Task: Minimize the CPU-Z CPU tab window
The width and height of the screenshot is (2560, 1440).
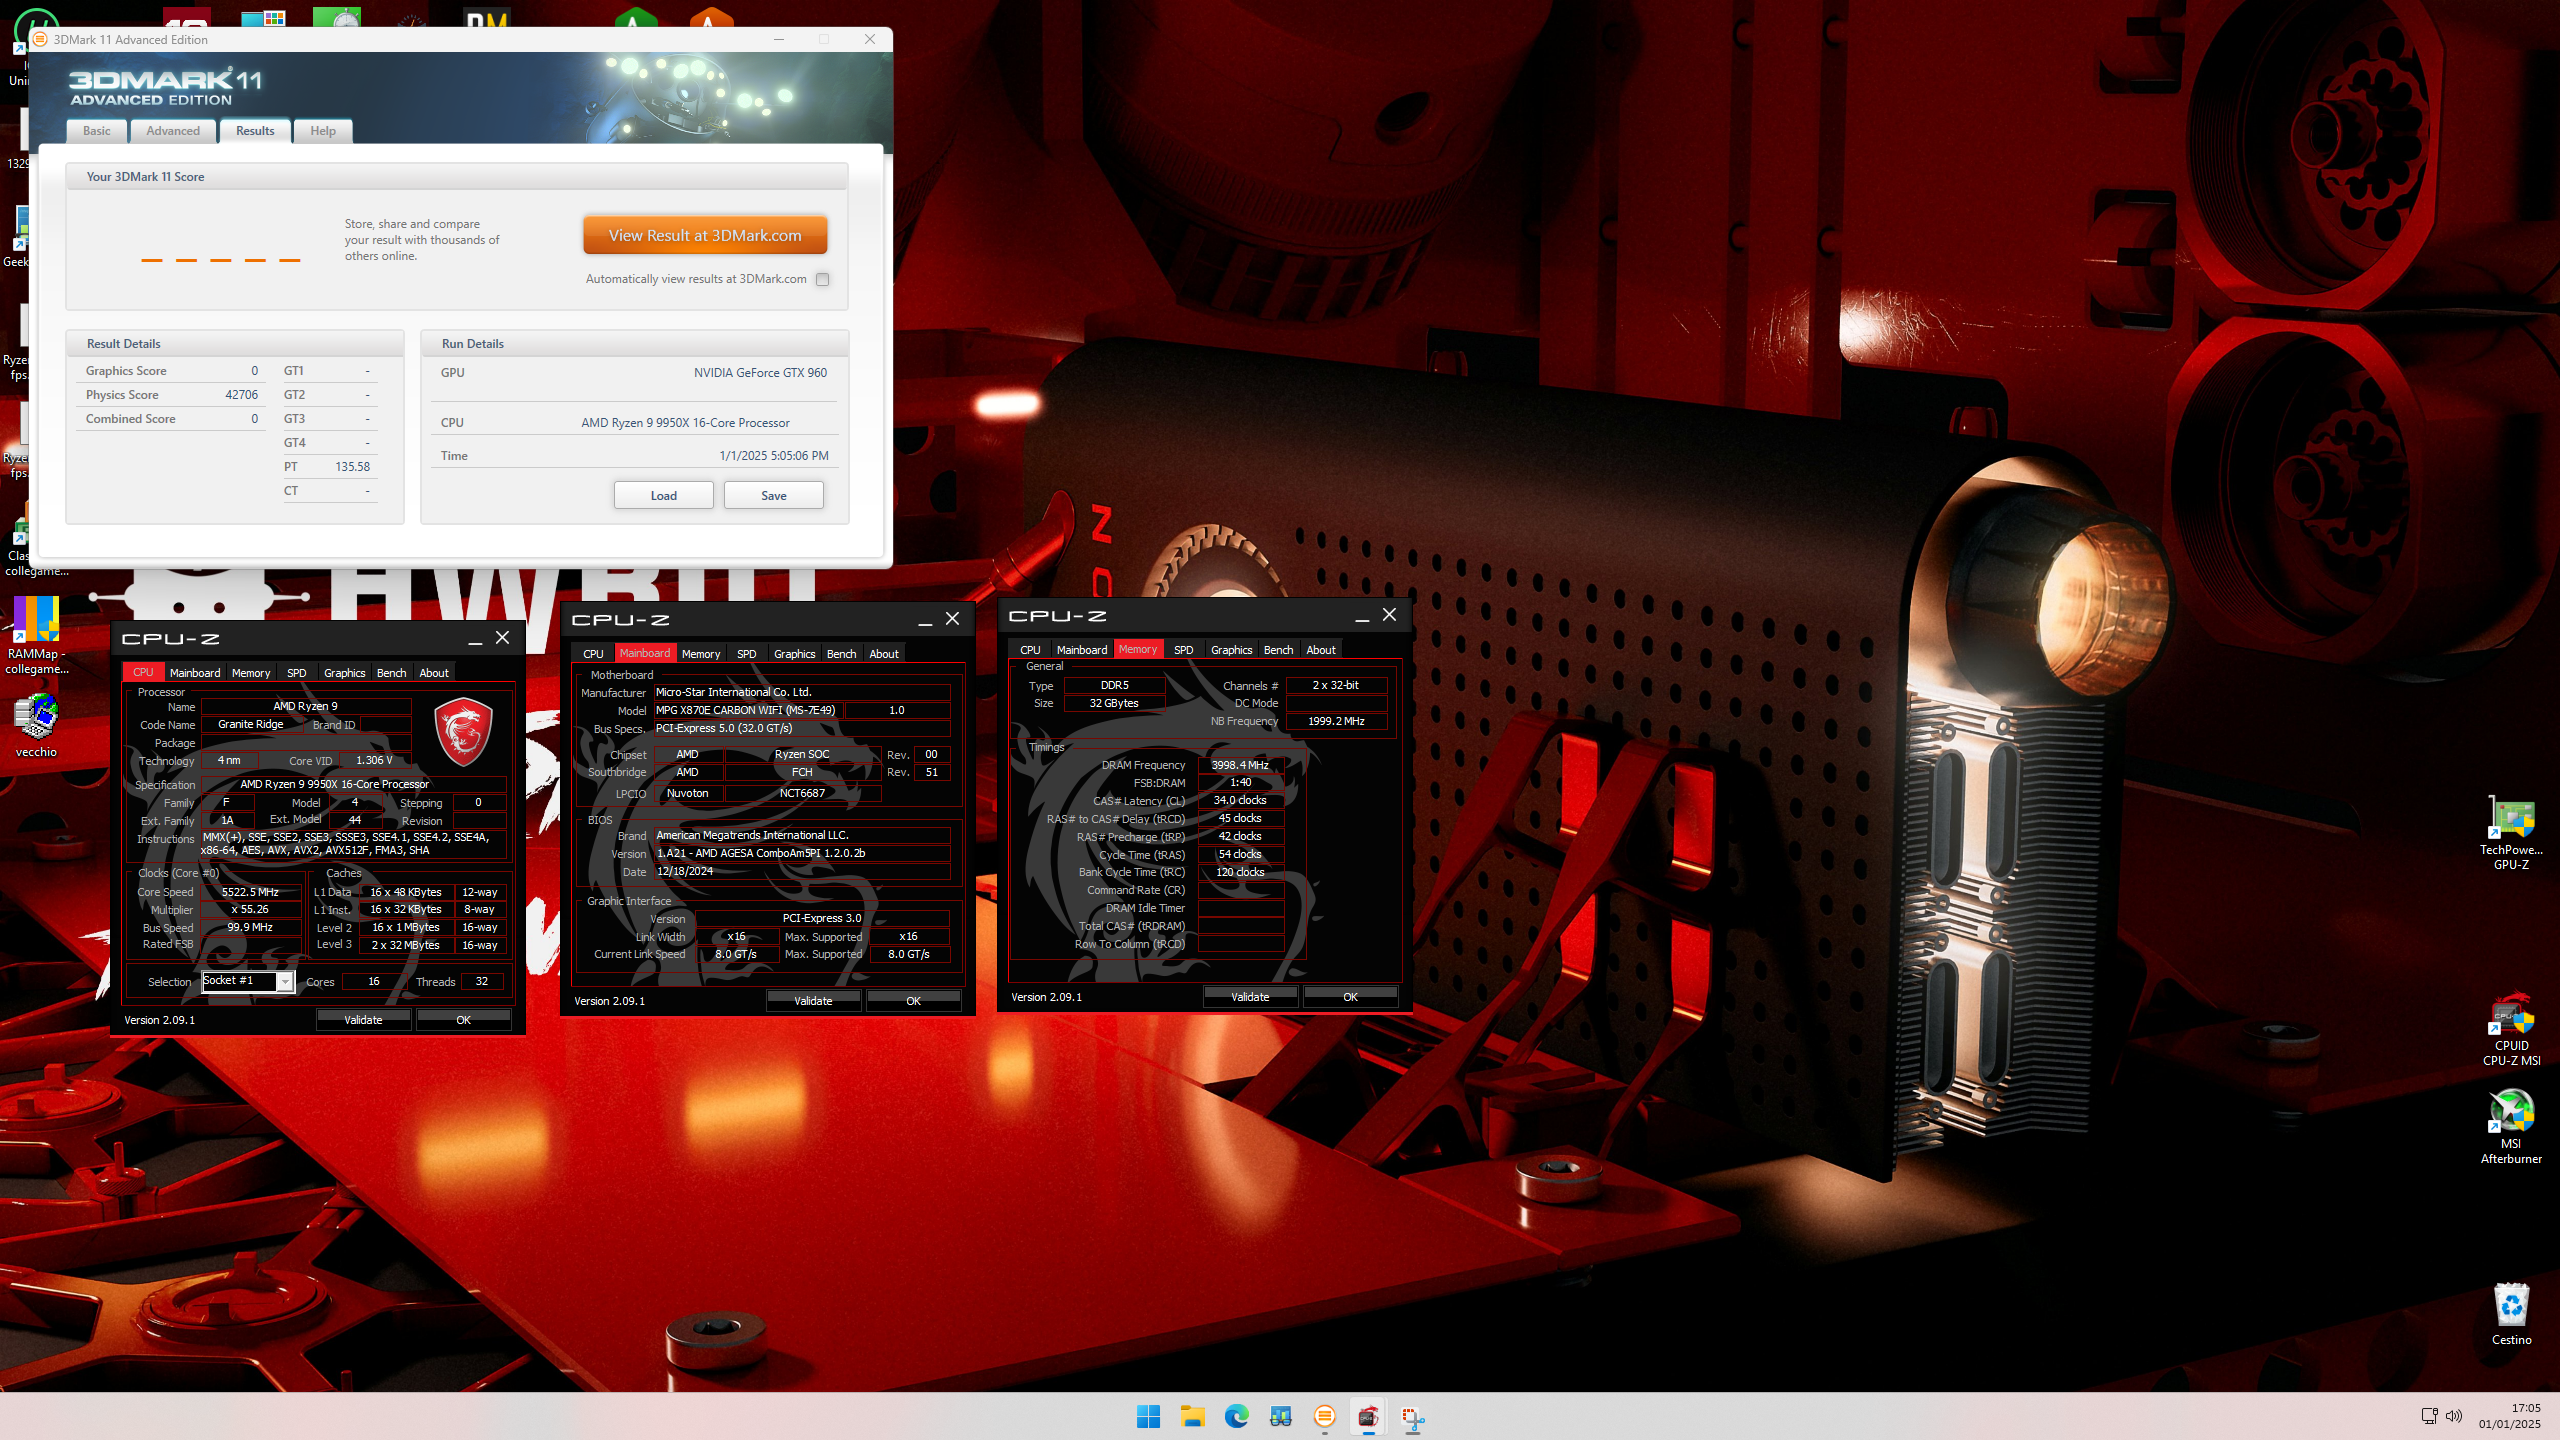Action: tap(475, 638)
